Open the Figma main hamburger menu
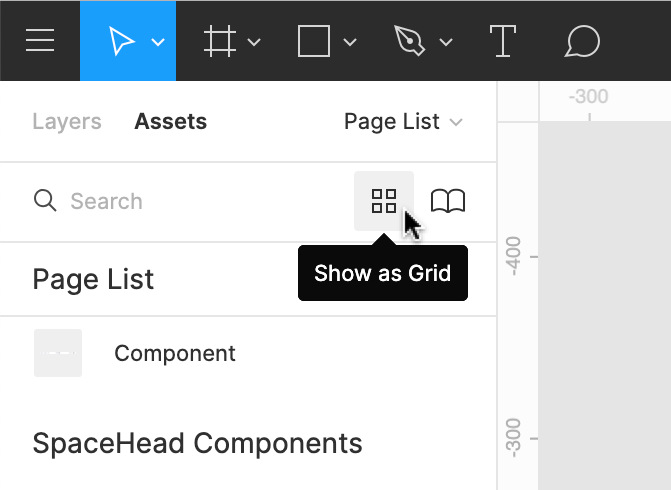671x490 pixels. [40, 41]
